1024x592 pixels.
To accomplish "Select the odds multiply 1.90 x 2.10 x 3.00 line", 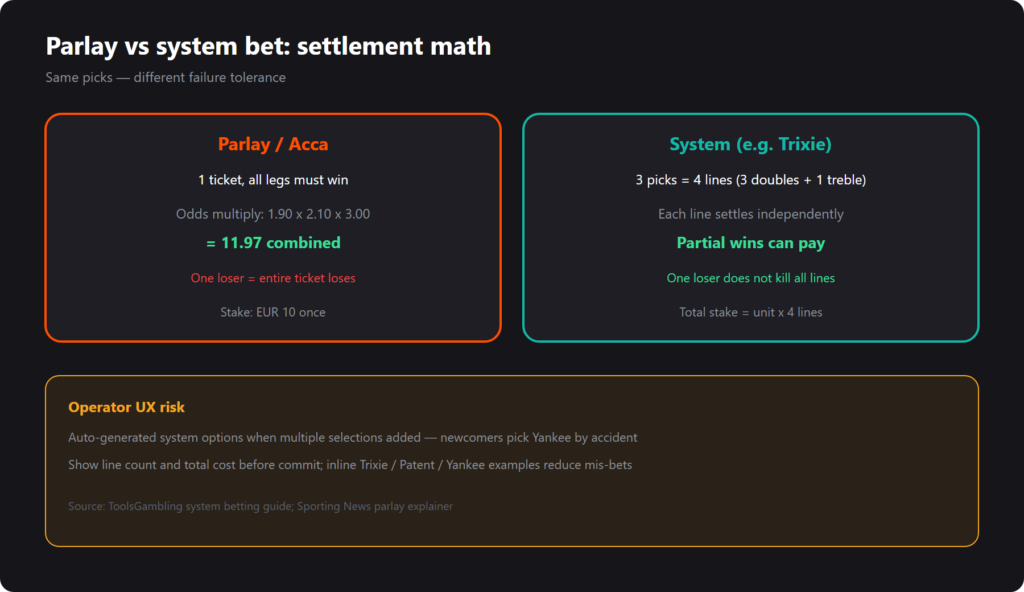I will pyautogui.click(x=273, y=214).
